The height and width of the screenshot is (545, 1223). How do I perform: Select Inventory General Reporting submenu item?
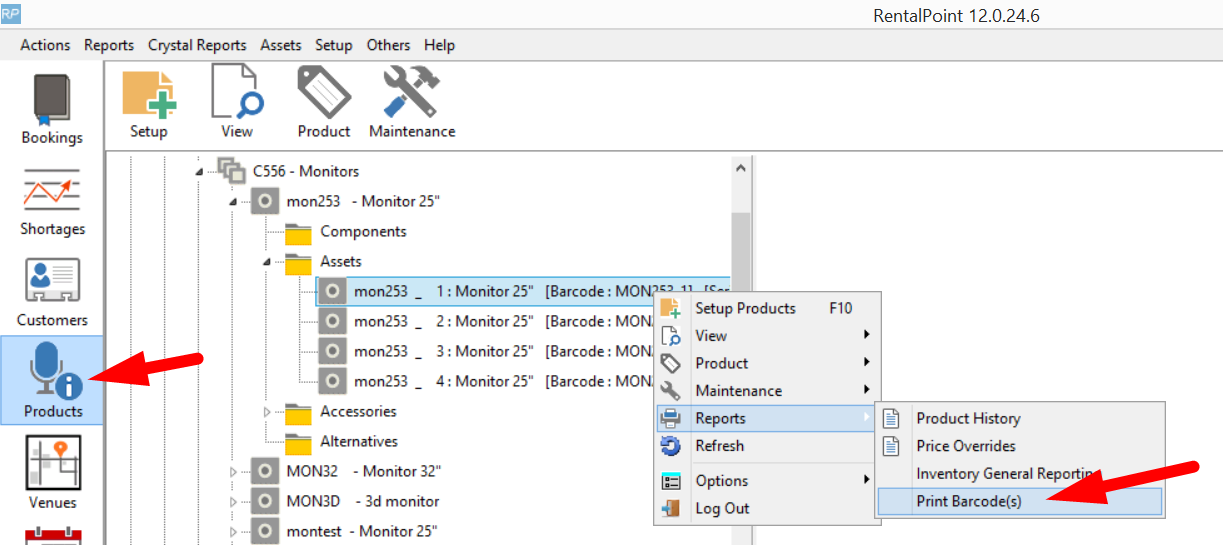point(1018,473)
